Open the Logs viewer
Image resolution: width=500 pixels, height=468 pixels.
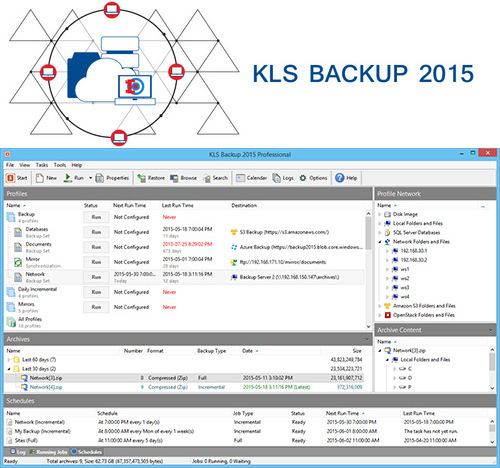pyautogui.click(x=283, y=178)
